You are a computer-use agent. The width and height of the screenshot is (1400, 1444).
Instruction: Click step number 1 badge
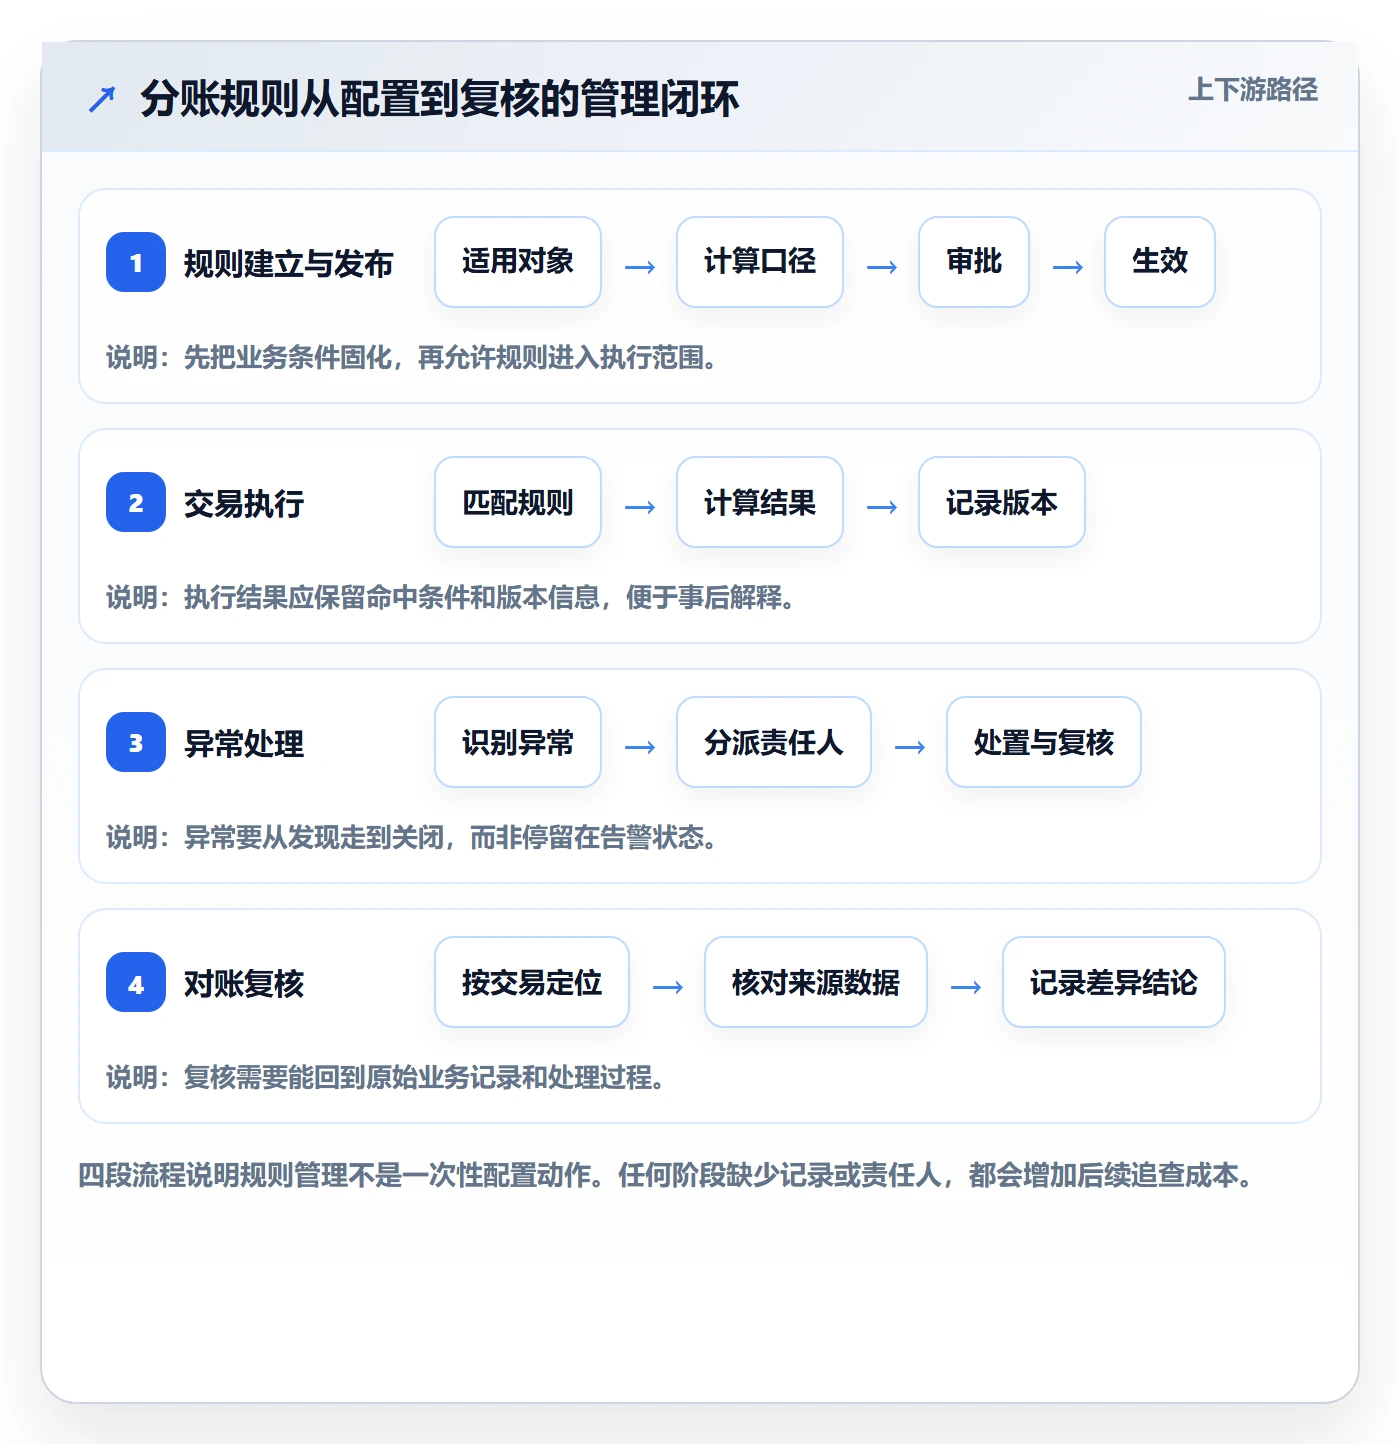[136, 262]
